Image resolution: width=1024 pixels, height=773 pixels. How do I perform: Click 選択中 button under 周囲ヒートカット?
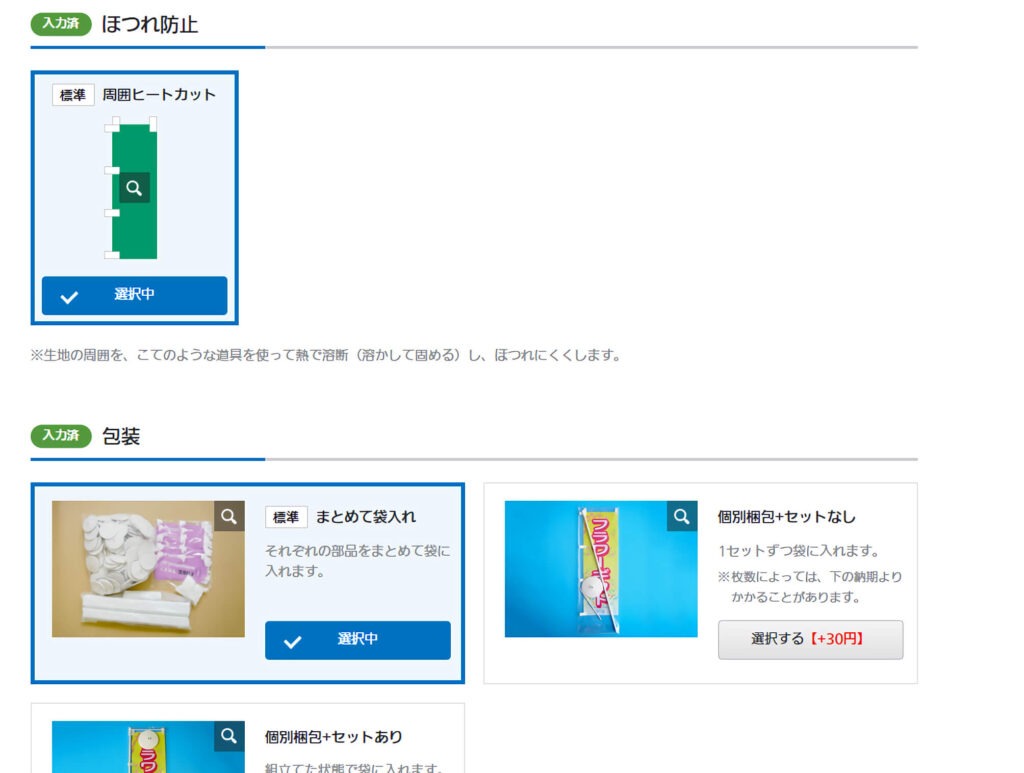pyautogui.click(x=135, y=295)
